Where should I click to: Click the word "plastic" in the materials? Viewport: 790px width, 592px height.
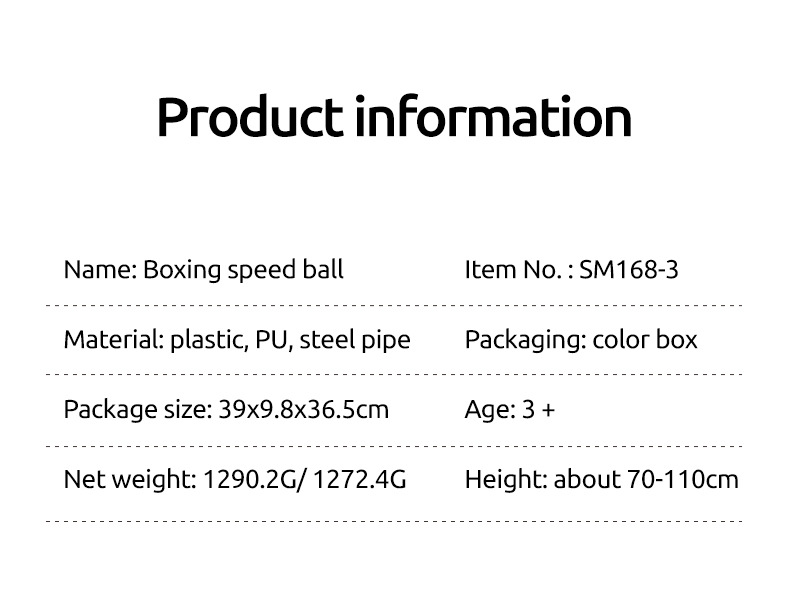[208, 339]
